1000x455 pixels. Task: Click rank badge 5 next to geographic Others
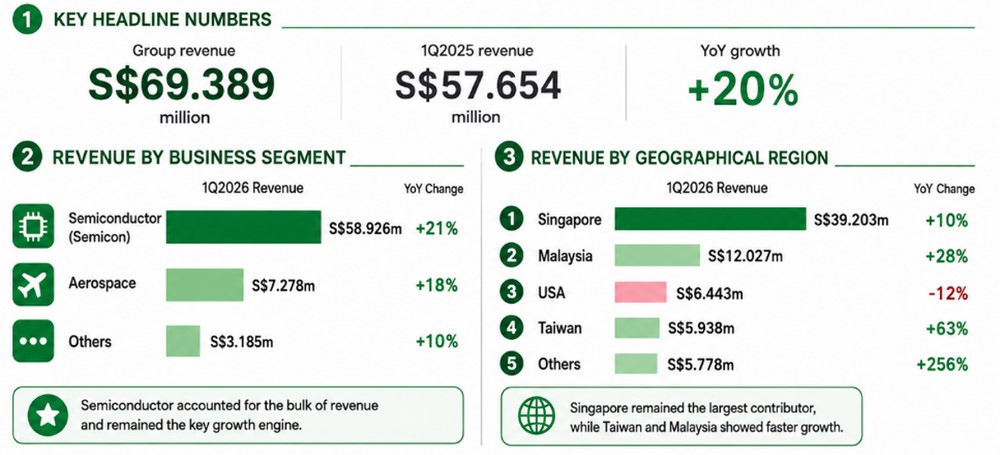tap(511, 364)
